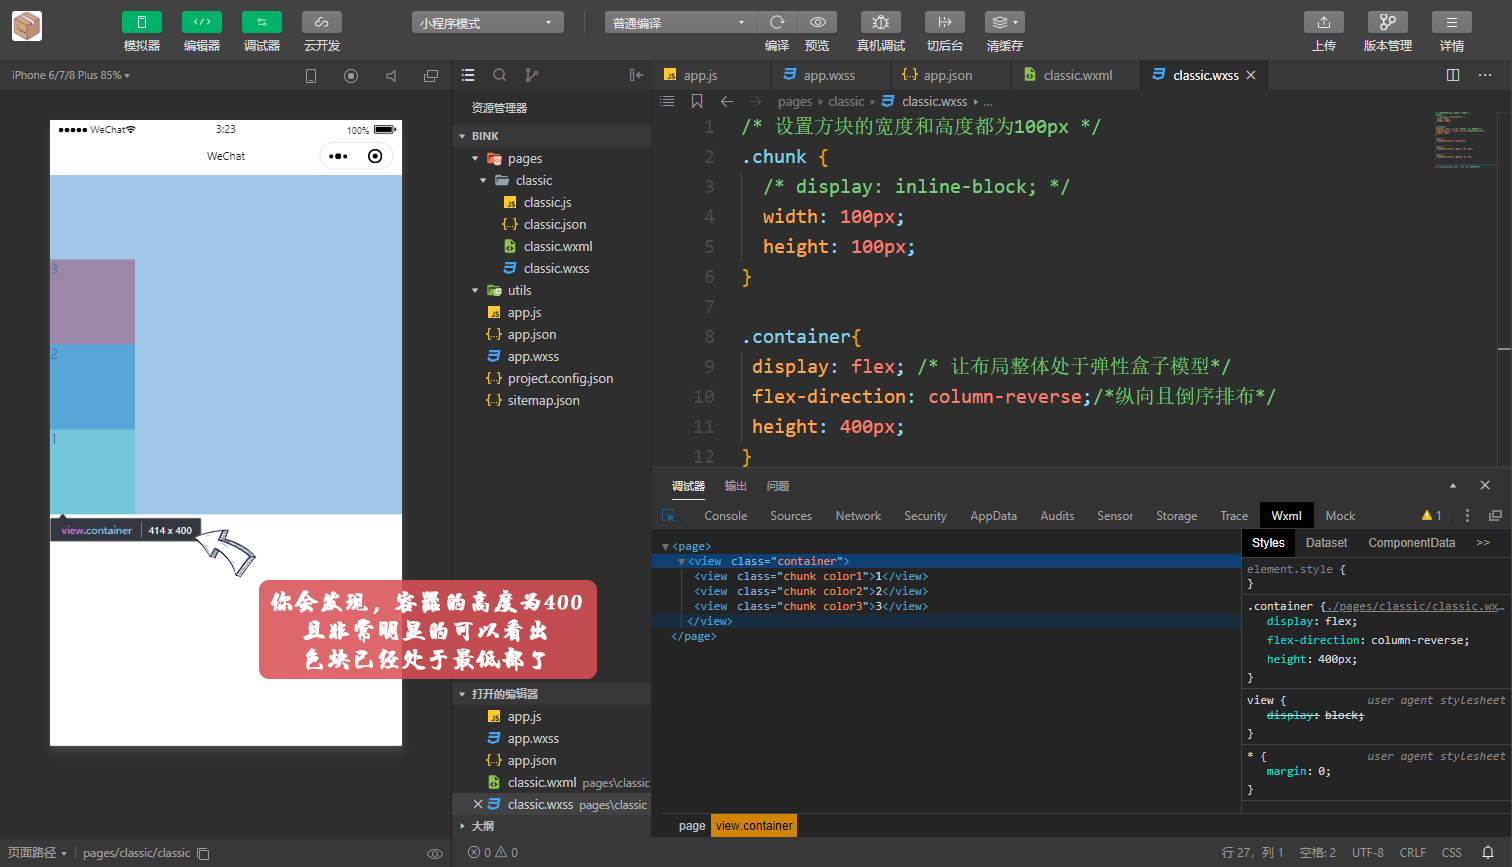Viewport: 1512px width, 867px height.
Task: Click the split editor icon
Action: click(x=1453, y=75)
